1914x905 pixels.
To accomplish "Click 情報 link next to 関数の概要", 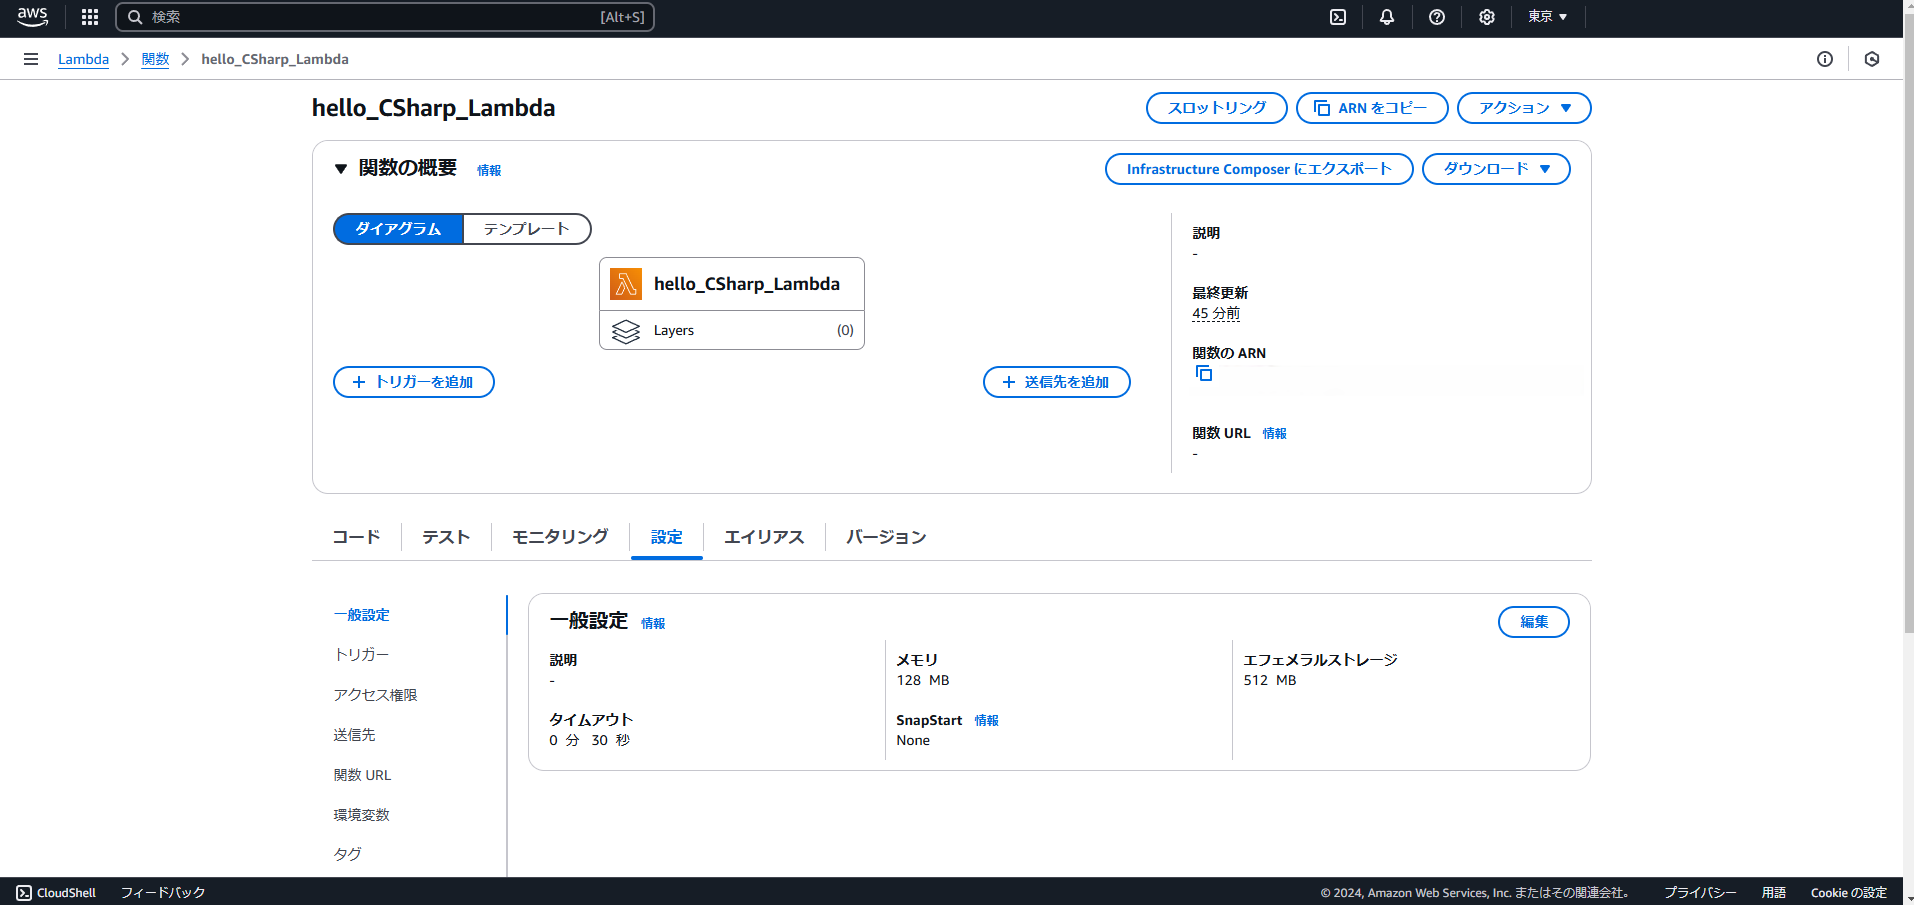I will (489, 170).
